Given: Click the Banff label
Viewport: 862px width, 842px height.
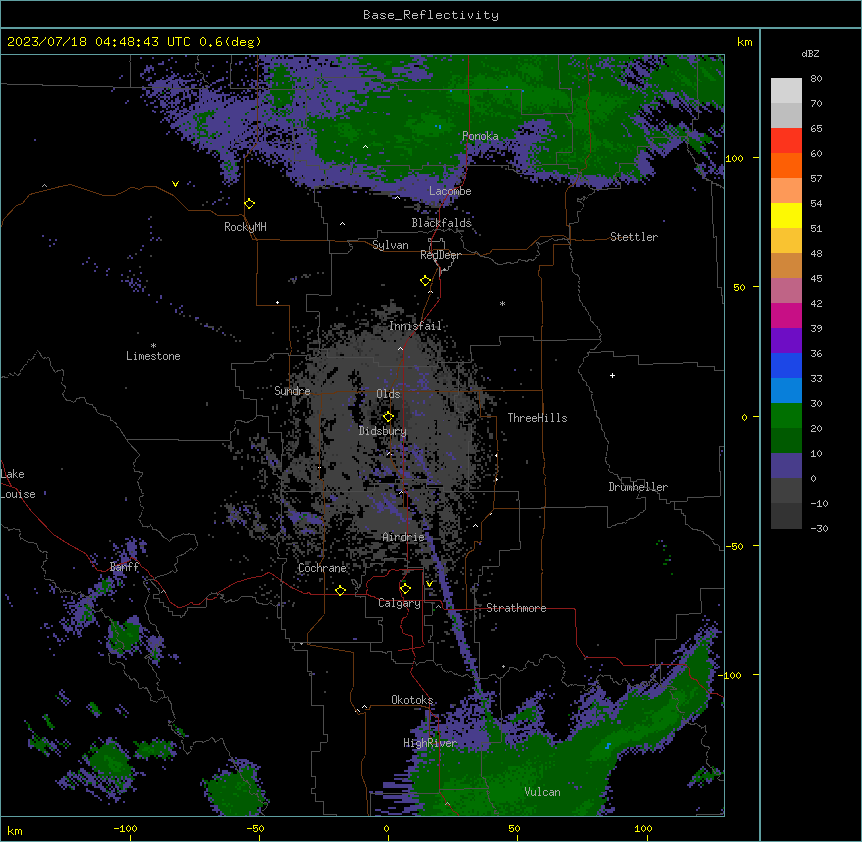Looking at the screenshot, I should click(124, 567).
